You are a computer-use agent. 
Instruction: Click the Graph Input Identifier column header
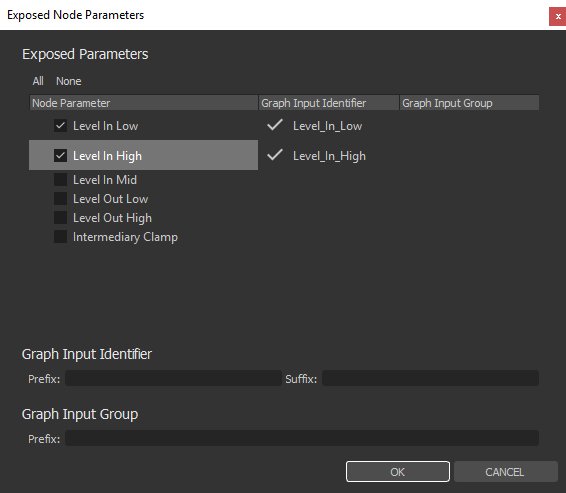pos(329,103)
